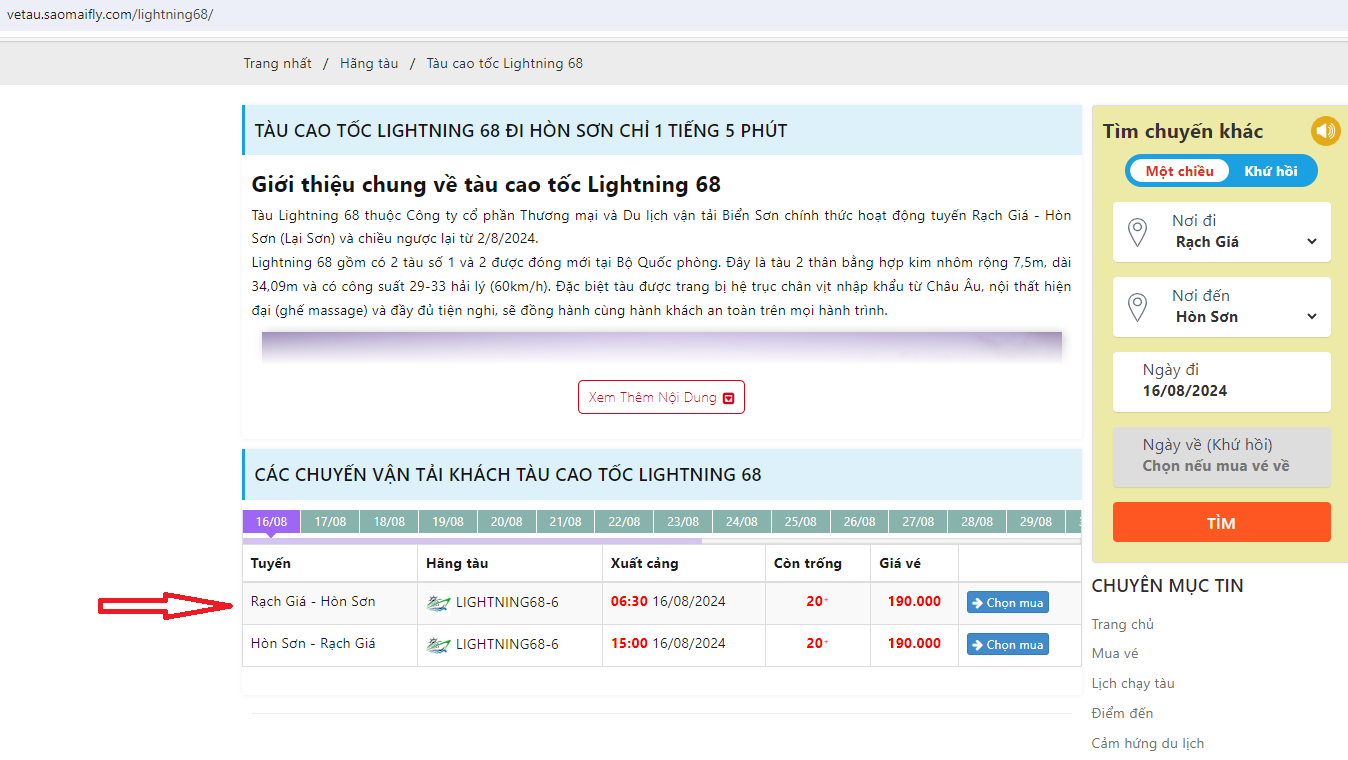The width and height of the screenshot is (1348, 760).
Task: Select the 28/08 date tab
Action: click(977, 522)
